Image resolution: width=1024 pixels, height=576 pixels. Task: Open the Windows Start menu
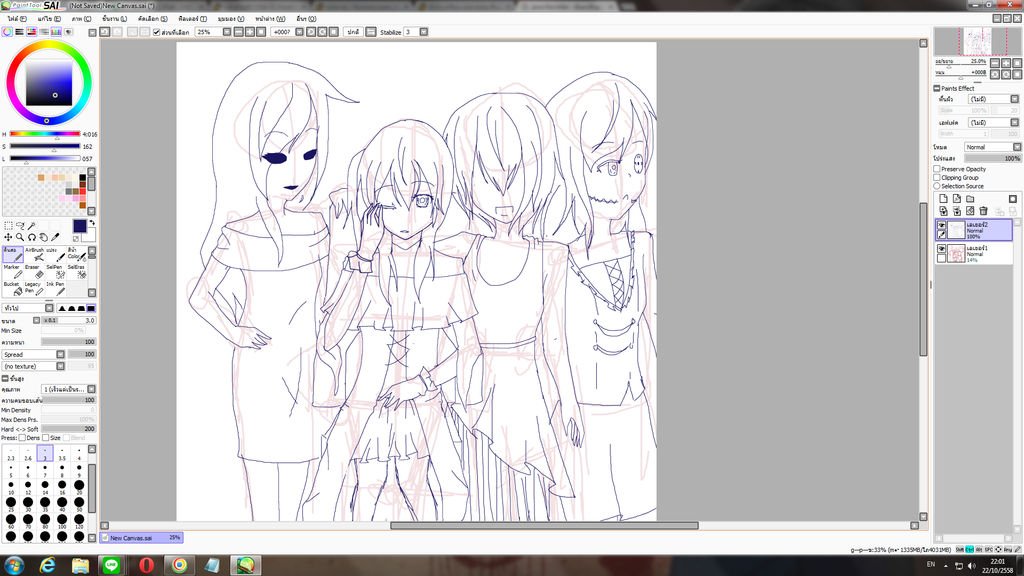click(14, 565)
